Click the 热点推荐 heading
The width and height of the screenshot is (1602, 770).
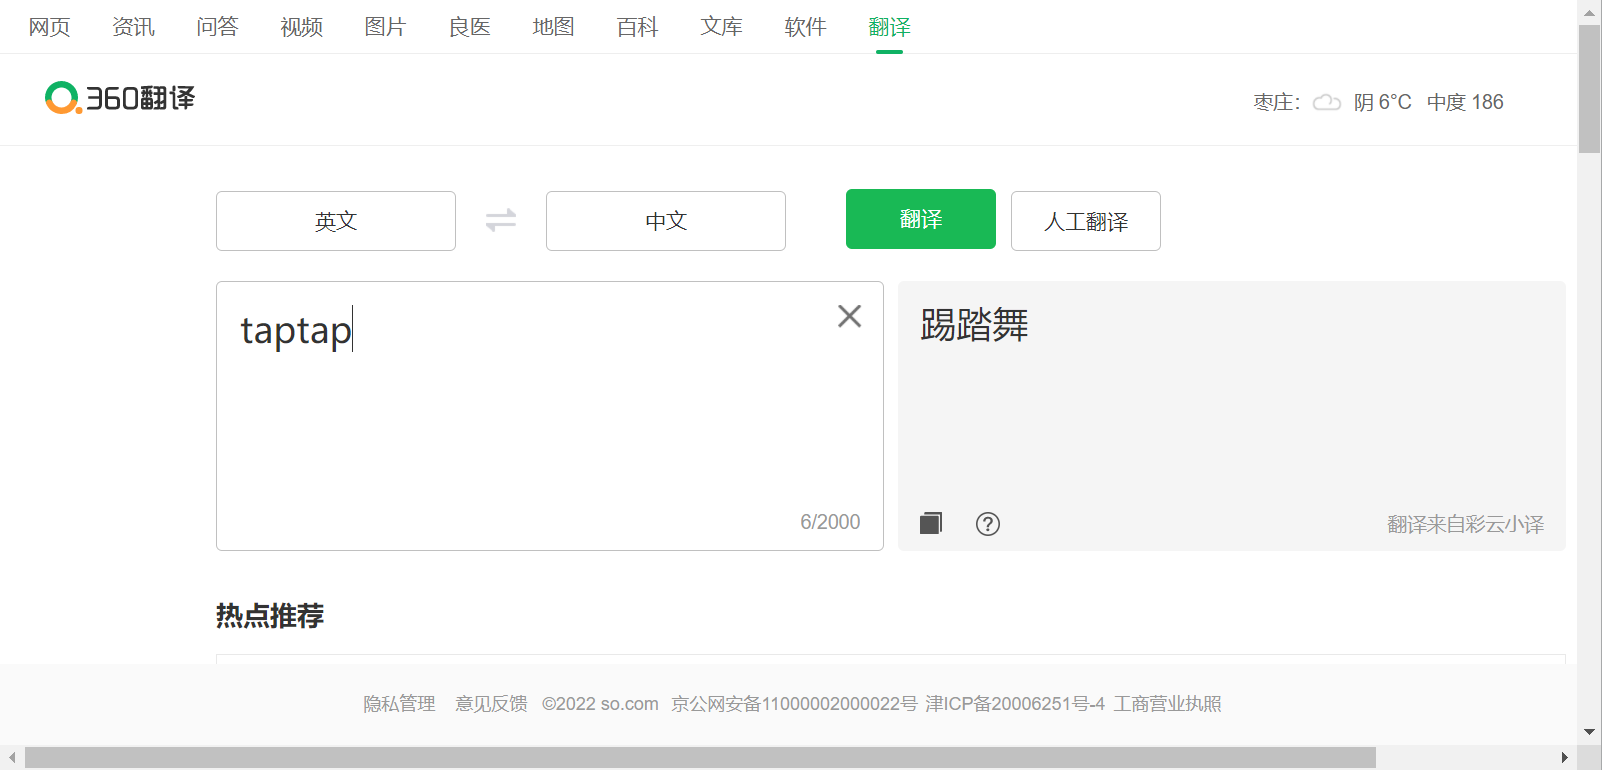pos(270,615)
